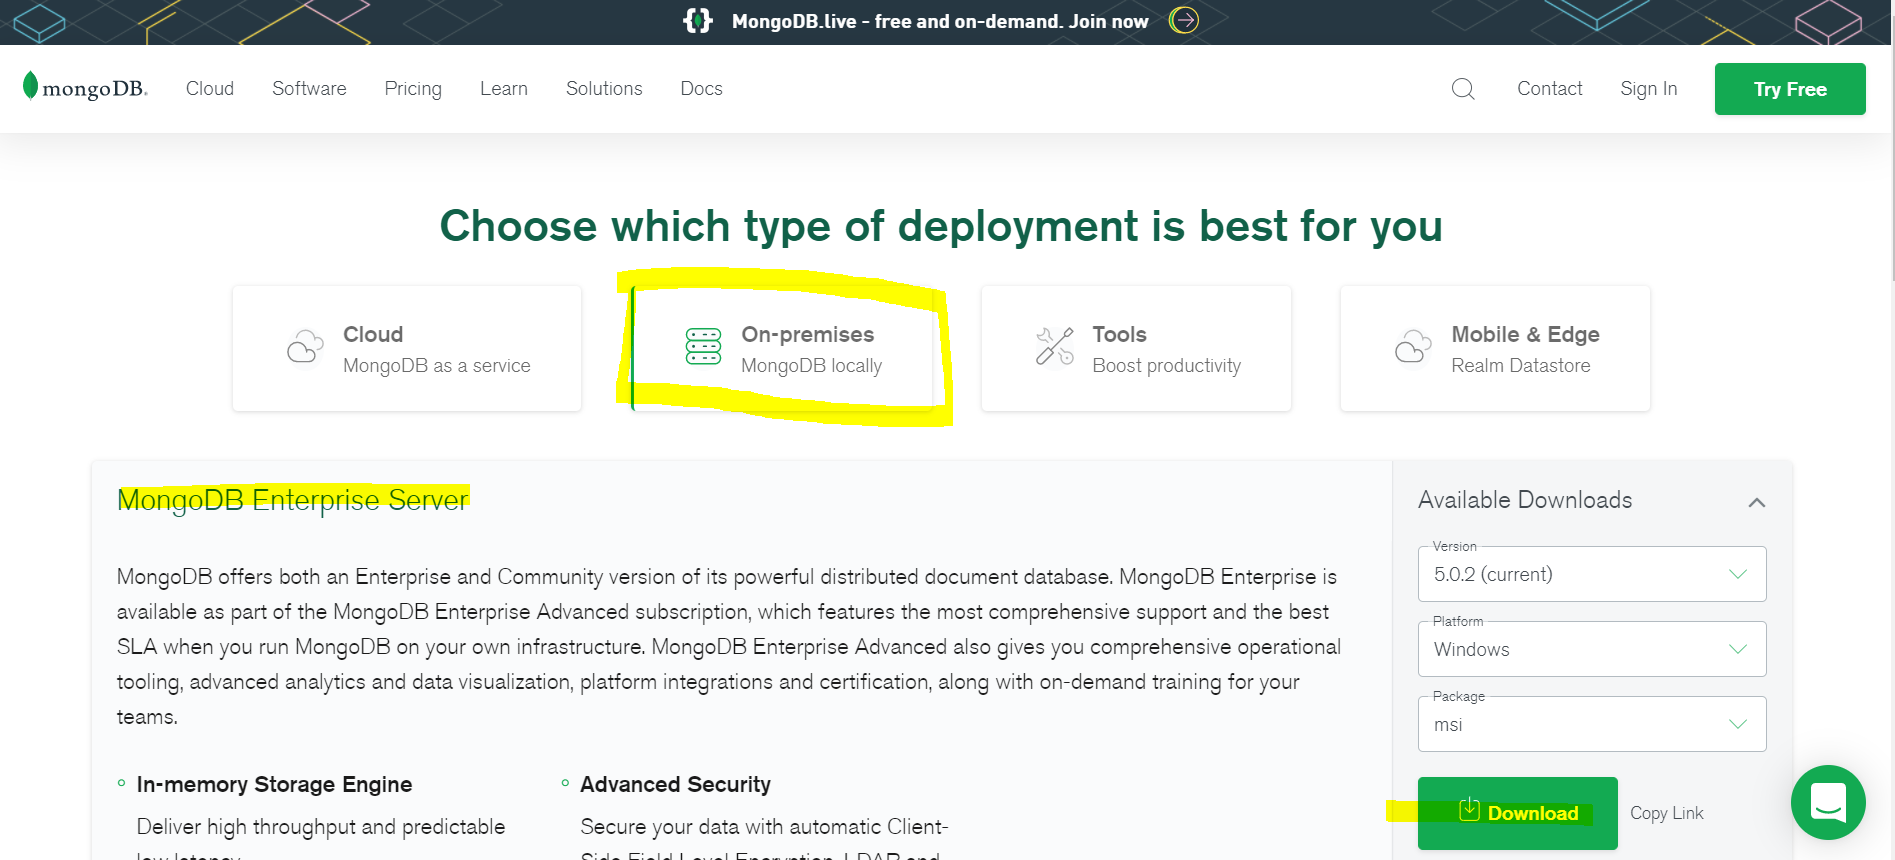The width and height of the screenshot is (1895, 860).
Task: Click the green Download button
Action: point(1518,813)
